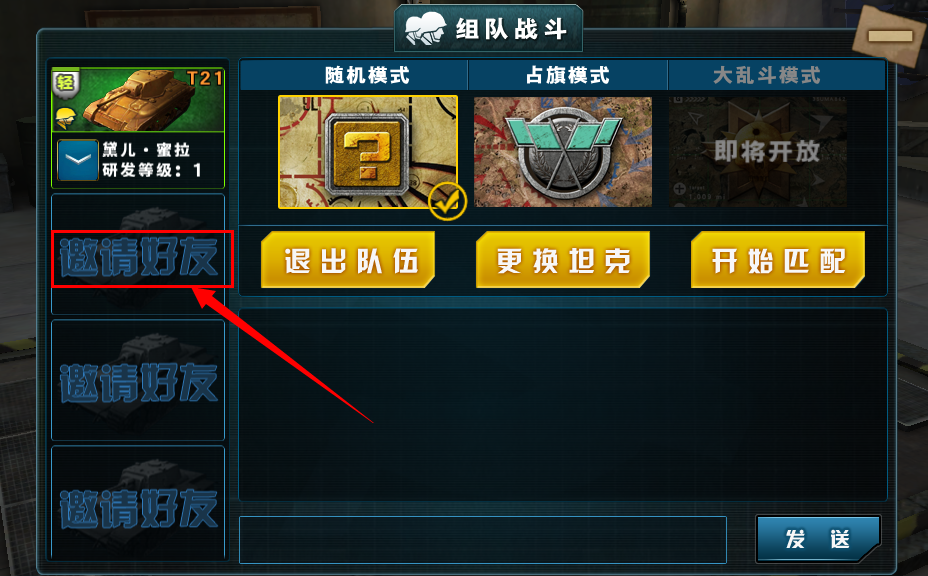The height and width of the screenshot is (576, 928).
Task: Expand the blue chevron beside 黛儿·蜜拉
Action: tap(78, 160)
